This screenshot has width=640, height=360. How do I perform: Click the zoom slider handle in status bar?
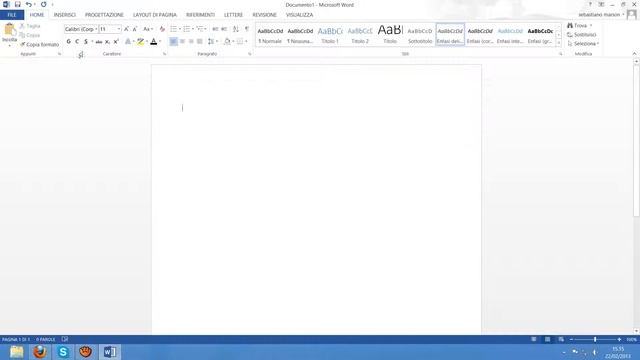(595, 339)
